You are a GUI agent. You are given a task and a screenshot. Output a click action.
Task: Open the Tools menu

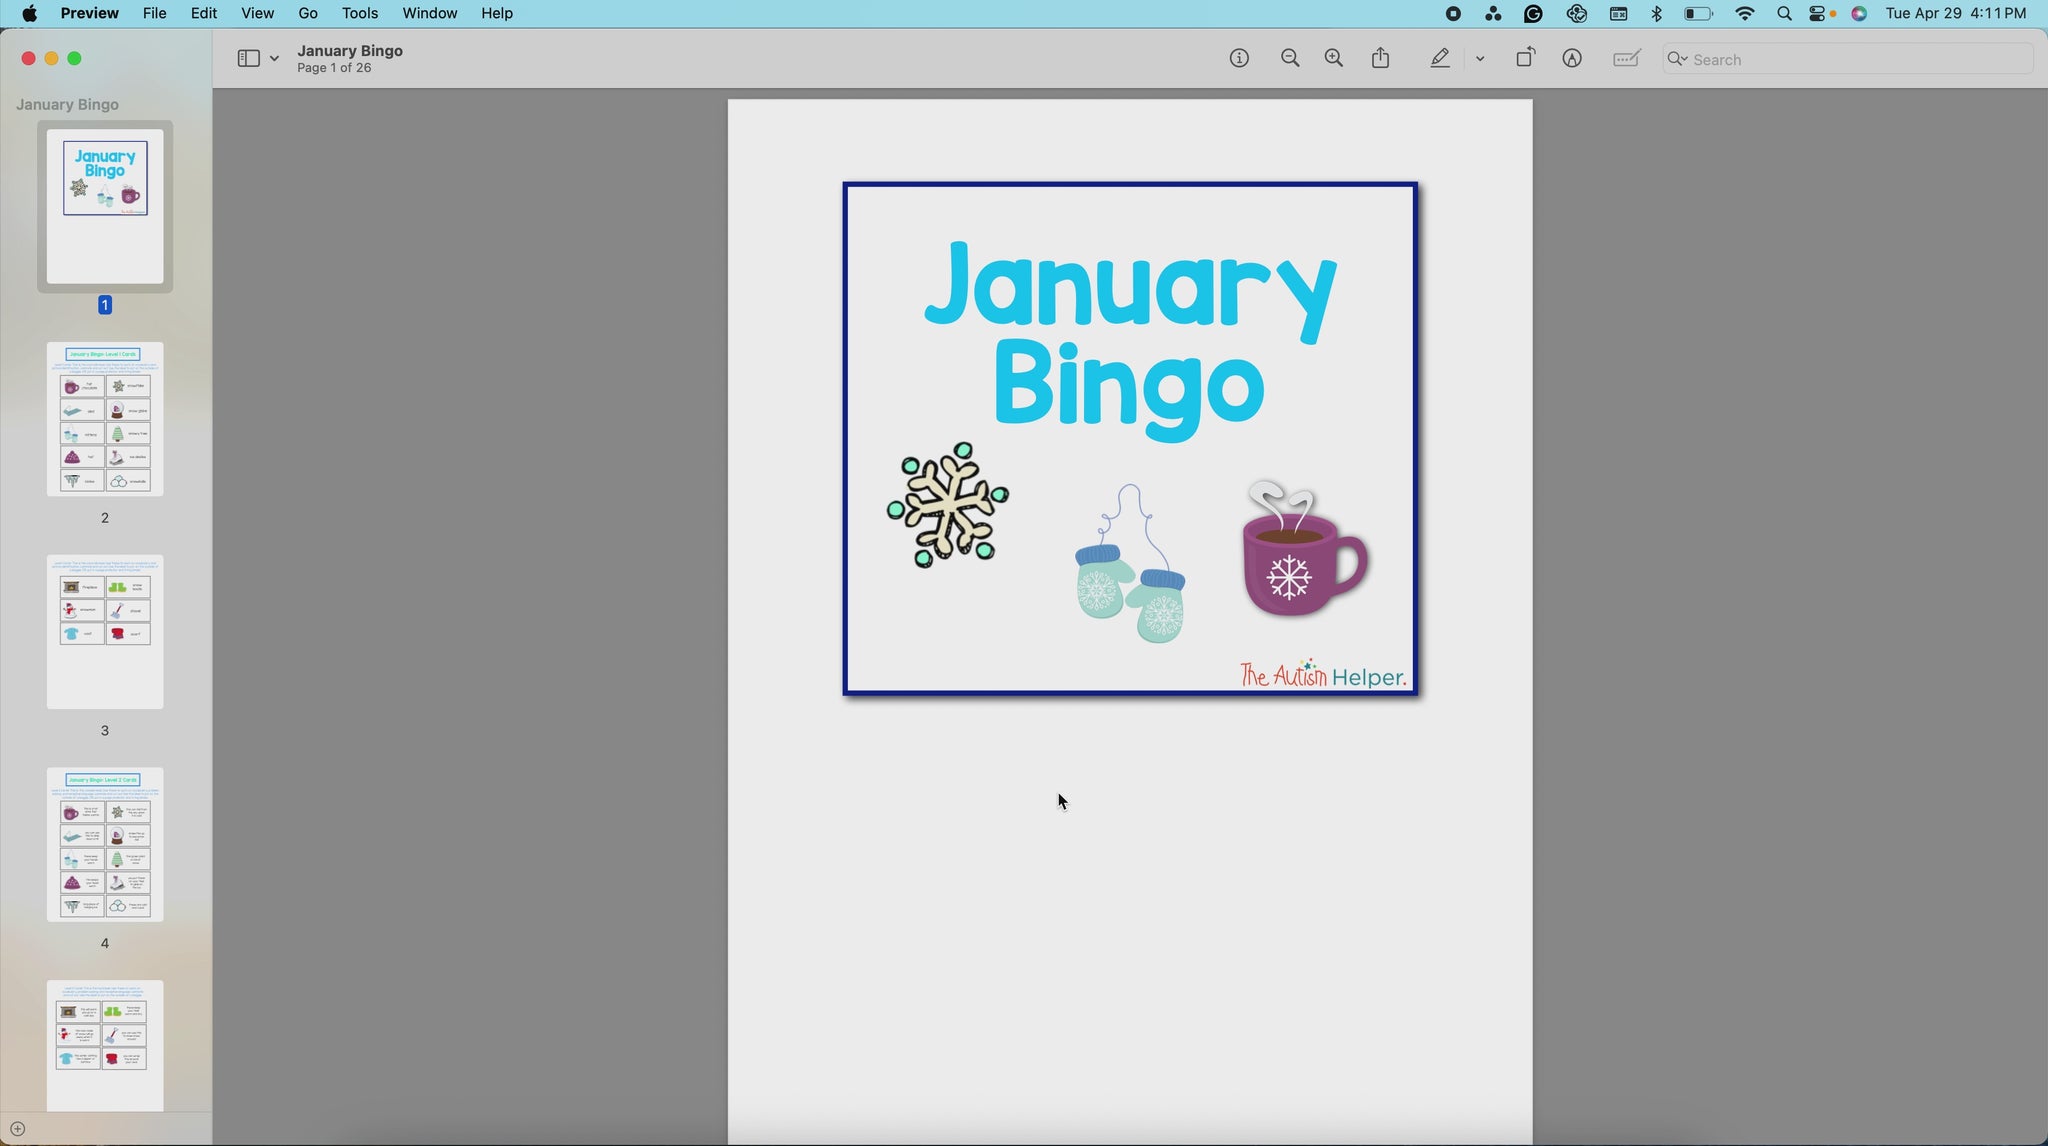click(x=359, y=13)
